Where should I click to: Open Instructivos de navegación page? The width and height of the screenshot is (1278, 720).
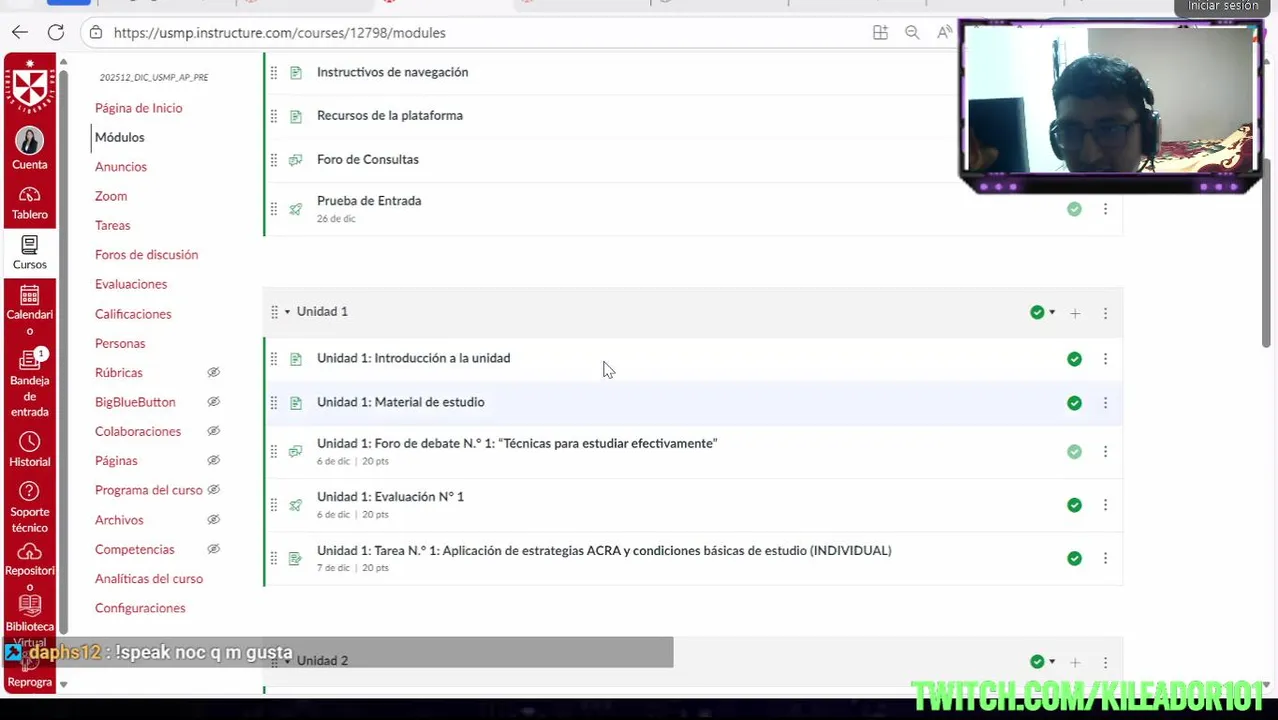pyautogui.click(x=392, y=72)
